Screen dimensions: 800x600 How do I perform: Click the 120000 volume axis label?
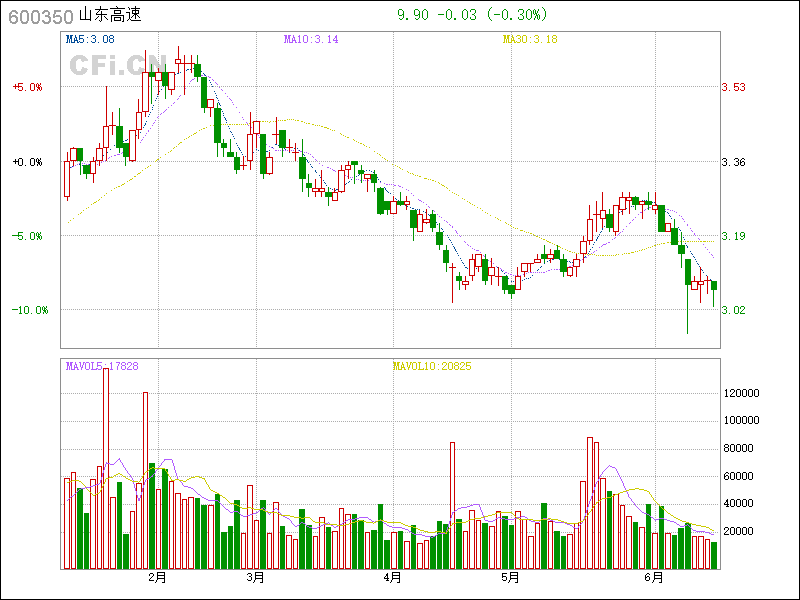pyautogui.click(x=744, y=394)
